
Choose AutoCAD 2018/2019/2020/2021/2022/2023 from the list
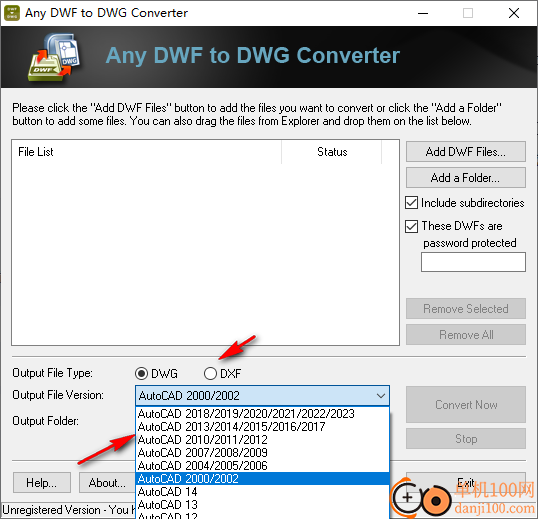pyautogui.click(x=262, y=414)
